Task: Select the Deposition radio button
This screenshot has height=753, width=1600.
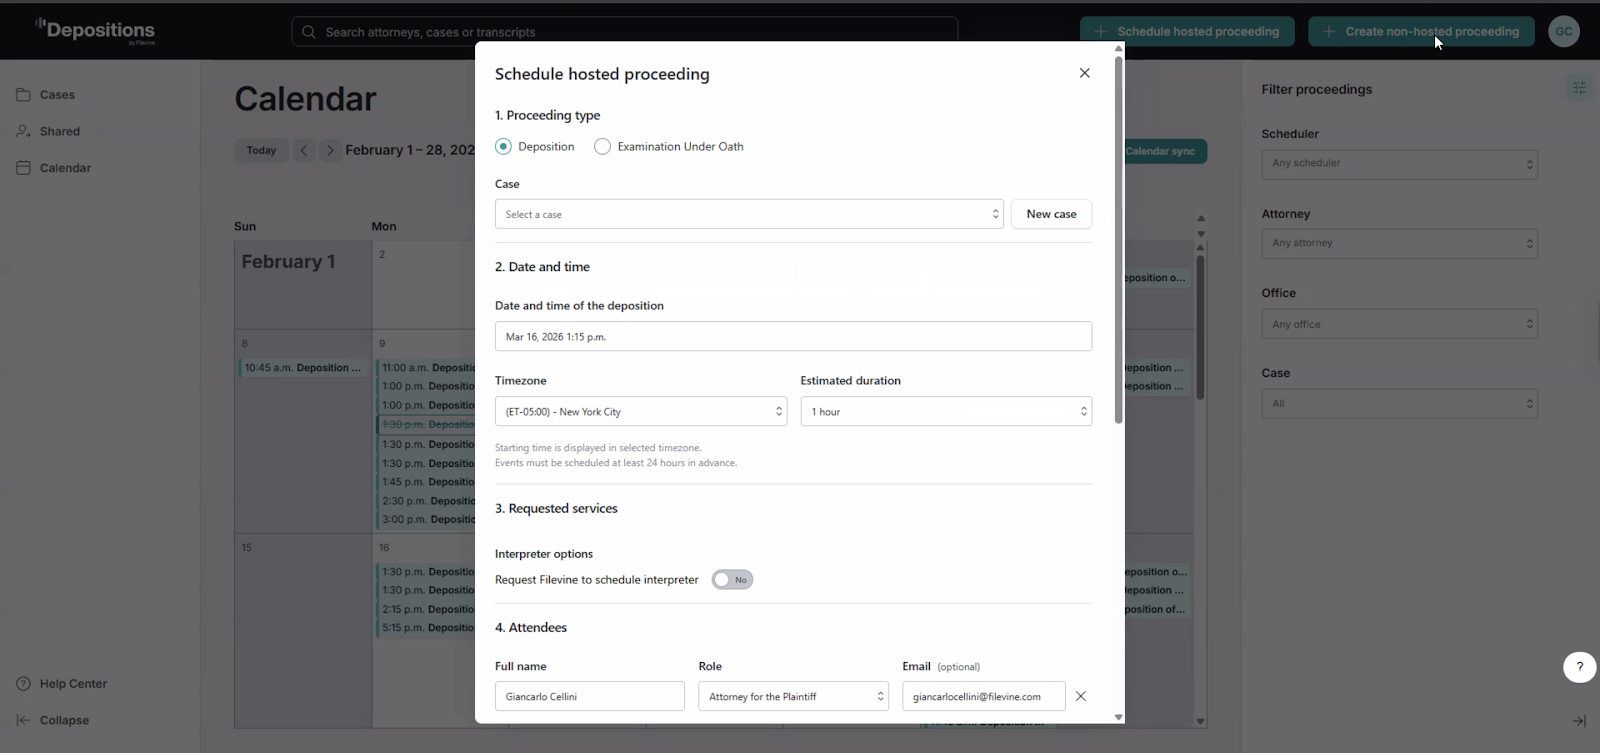Action: (504, 147)
